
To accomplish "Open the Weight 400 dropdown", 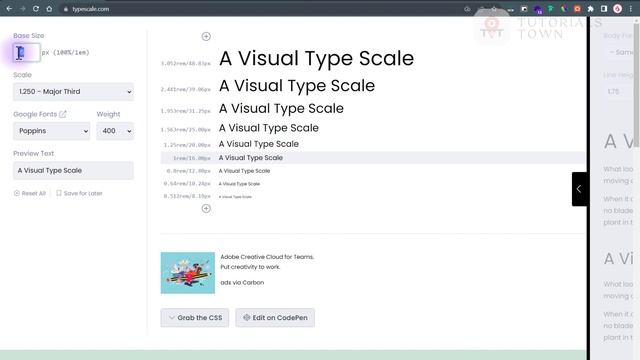I will pos(115,131).
